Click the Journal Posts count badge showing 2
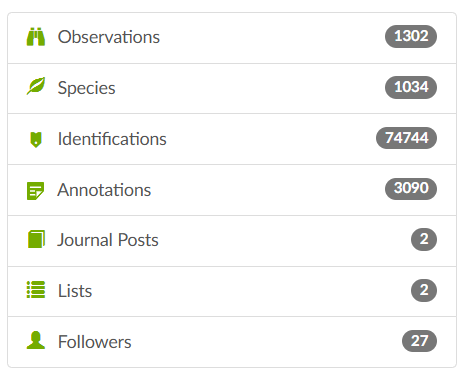This screenshot has width=463, height=384. [424, 239]
